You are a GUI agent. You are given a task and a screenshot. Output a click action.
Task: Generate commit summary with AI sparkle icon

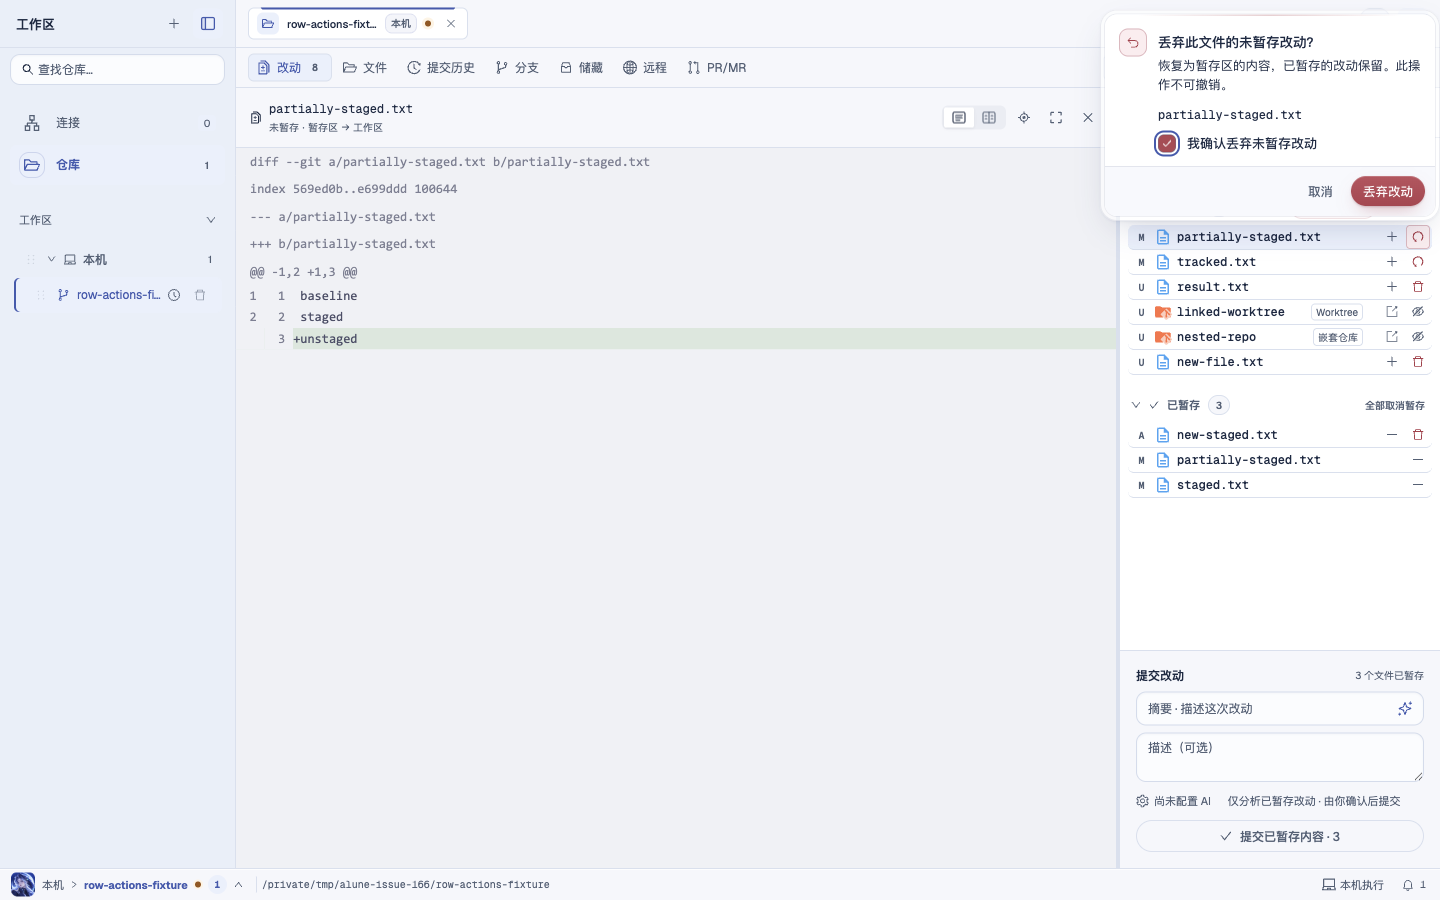pos(1405,709)
